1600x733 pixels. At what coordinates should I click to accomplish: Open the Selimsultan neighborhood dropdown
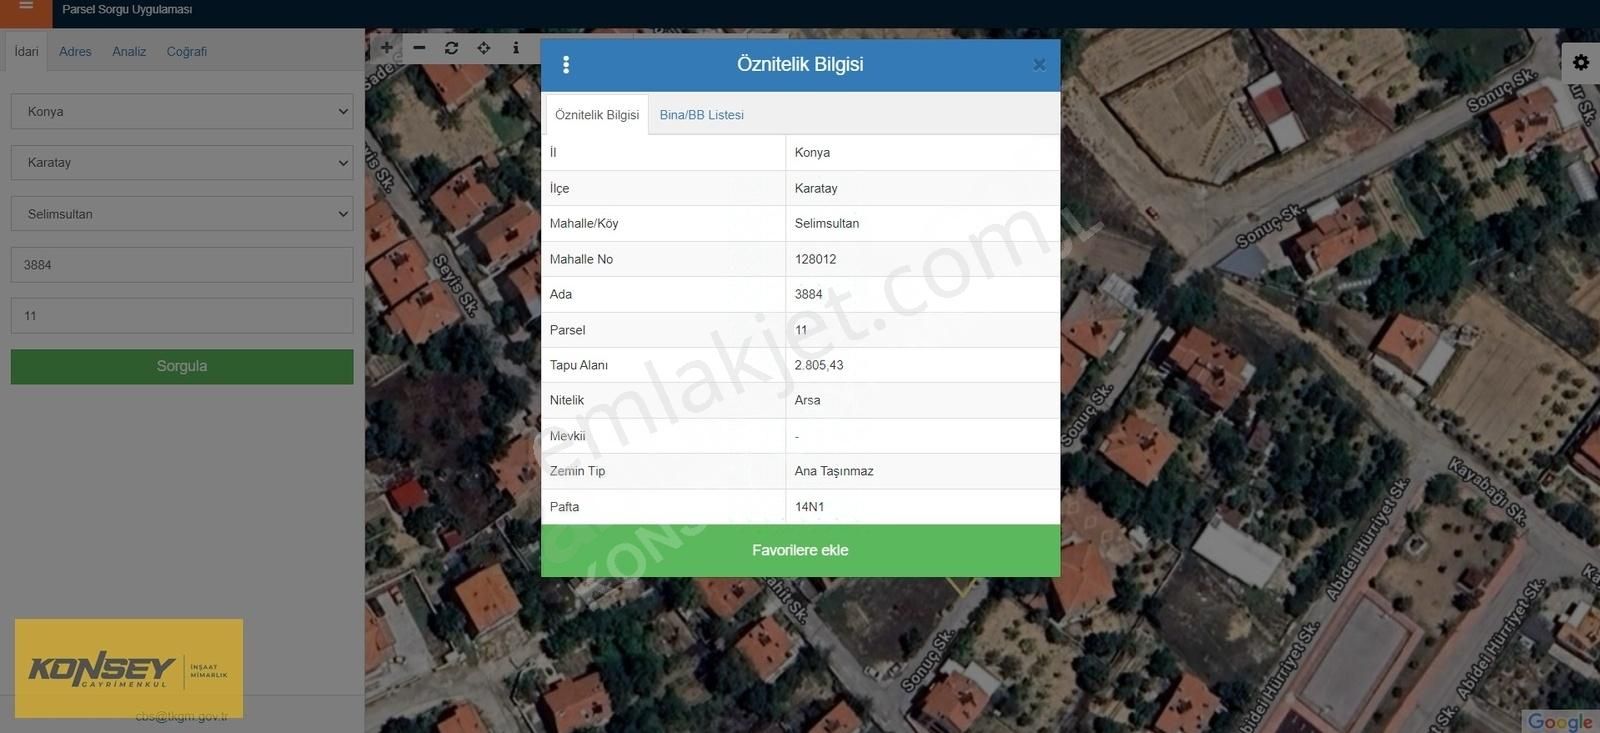[182, 214]
